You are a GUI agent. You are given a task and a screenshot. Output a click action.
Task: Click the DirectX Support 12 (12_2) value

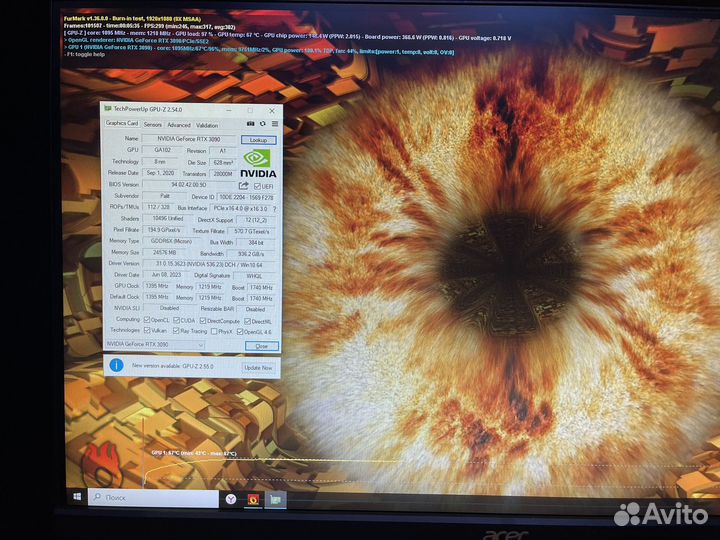(256, 220)
